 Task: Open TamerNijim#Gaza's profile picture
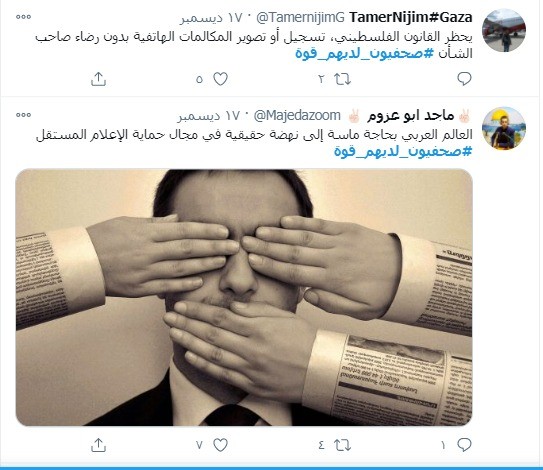(x=504, y=30)
